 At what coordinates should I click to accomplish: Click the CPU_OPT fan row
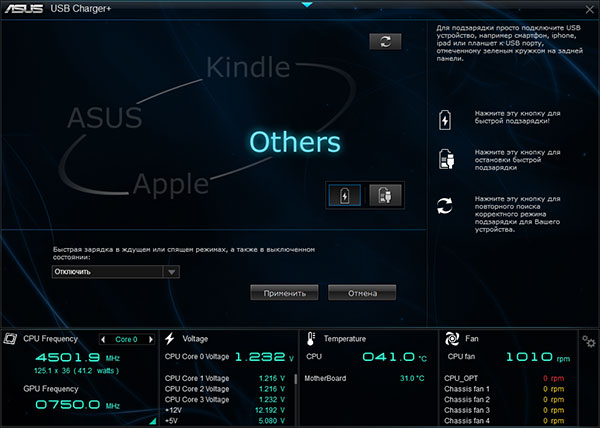pyautogui.click(x=504, y=378)
